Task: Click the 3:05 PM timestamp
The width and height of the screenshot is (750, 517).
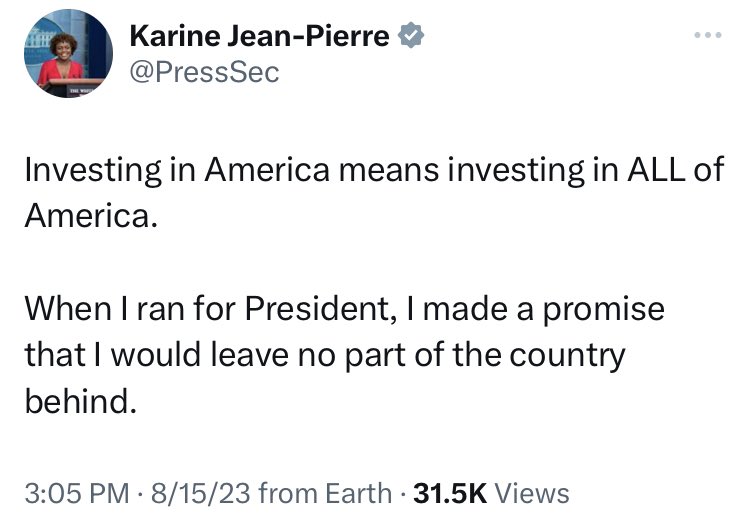Action: coord(77,493)
